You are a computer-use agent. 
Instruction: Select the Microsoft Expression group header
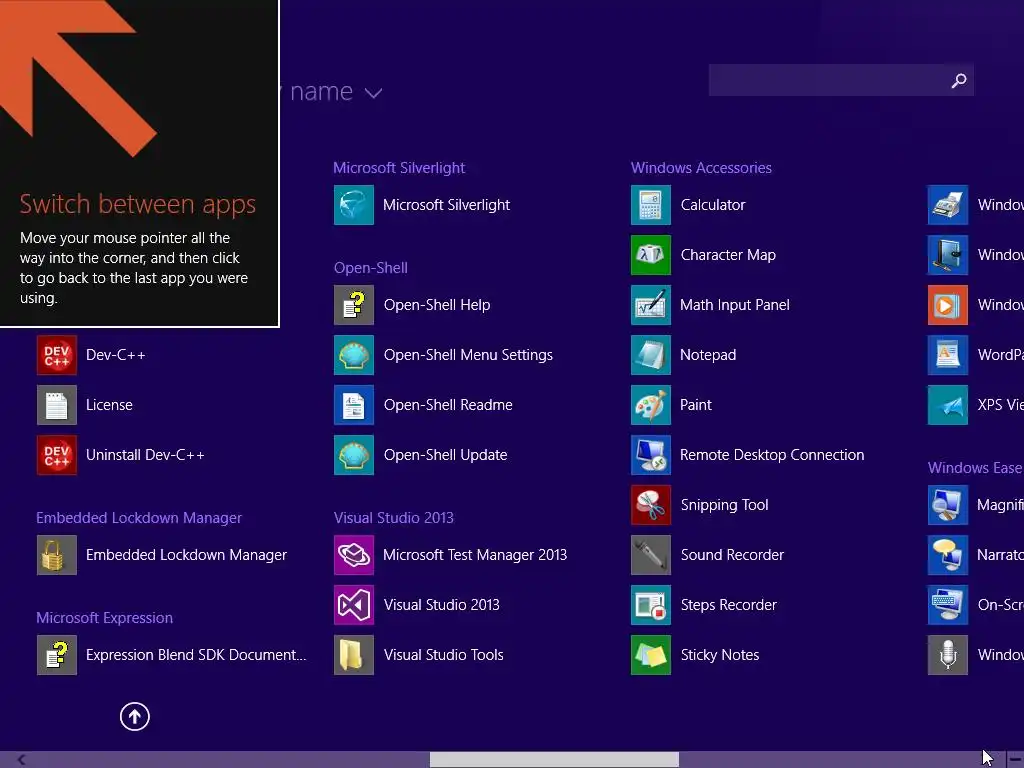(104, 618)
